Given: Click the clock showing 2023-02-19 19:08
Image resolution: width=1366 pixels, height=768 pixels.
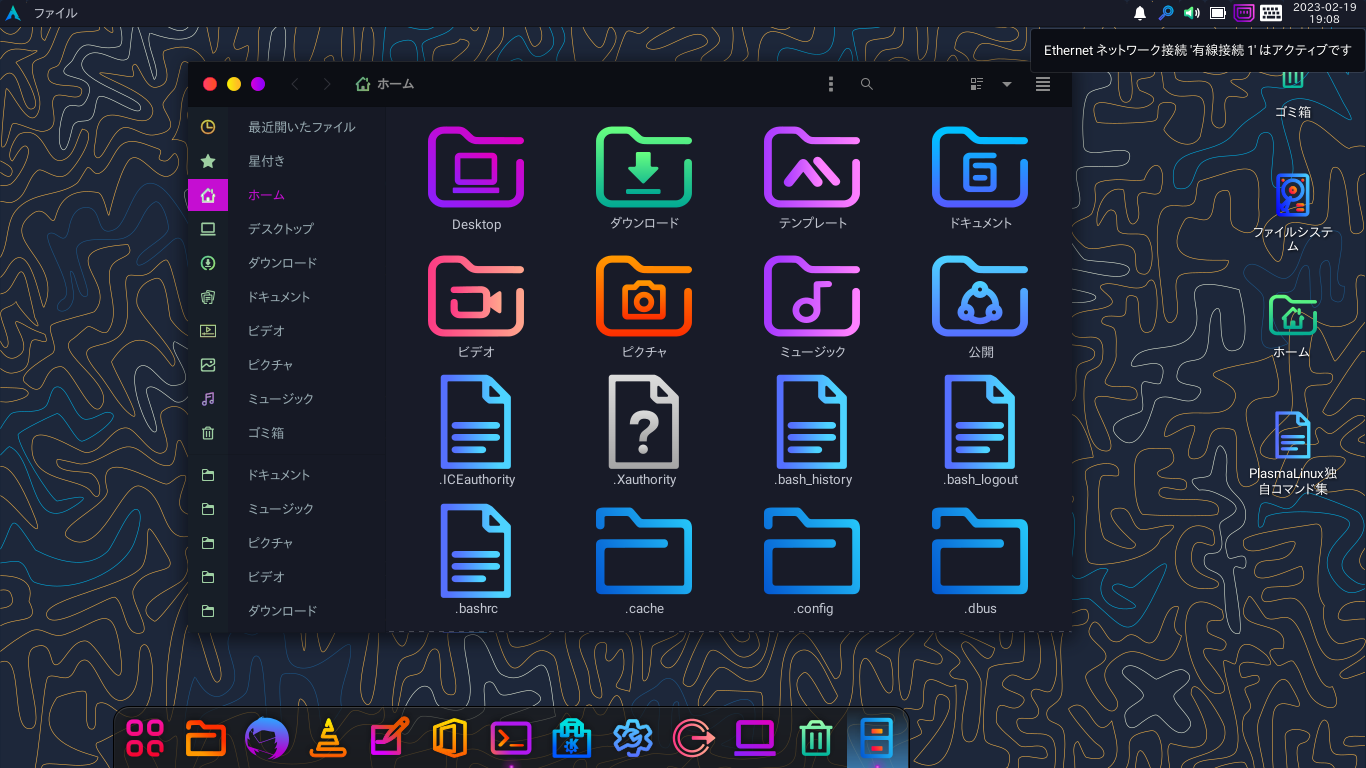Looking at the screenshot, I should tap(1324, 13).
